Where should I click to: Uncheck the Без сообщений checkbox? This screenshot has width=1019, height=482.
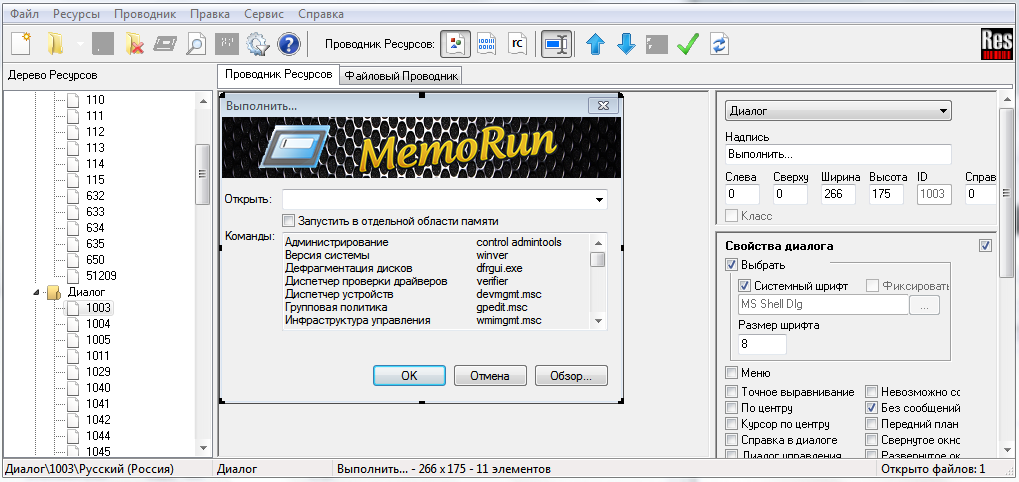(871, 408)
